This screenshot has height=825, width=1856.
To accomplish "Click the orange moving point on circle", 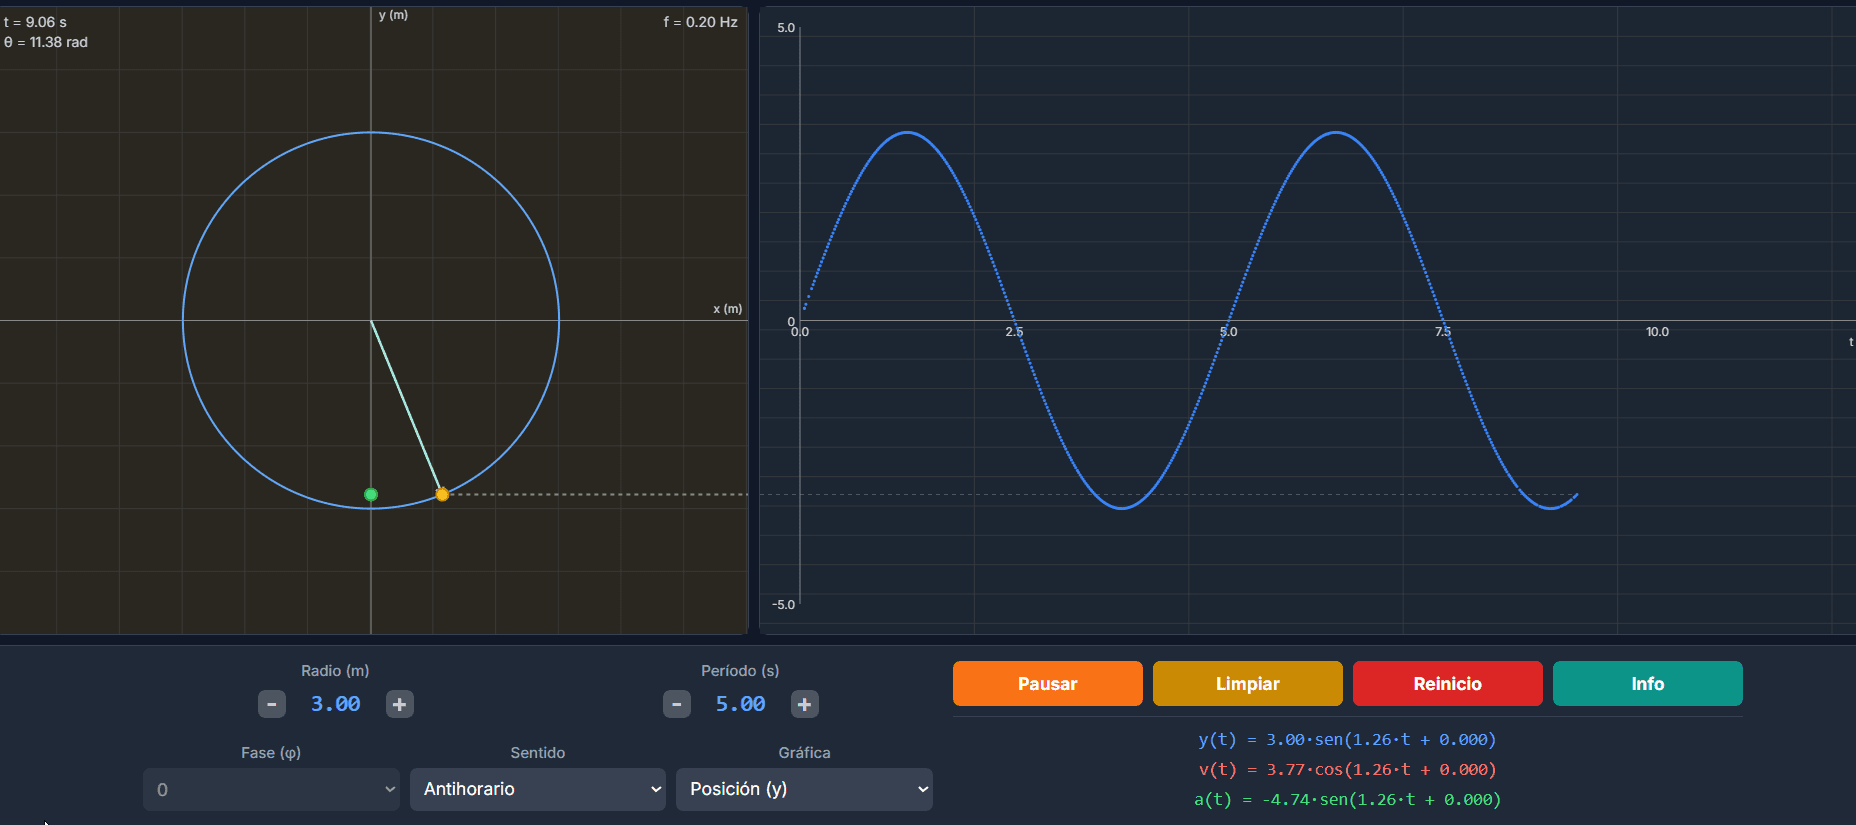I will [442, 494].
